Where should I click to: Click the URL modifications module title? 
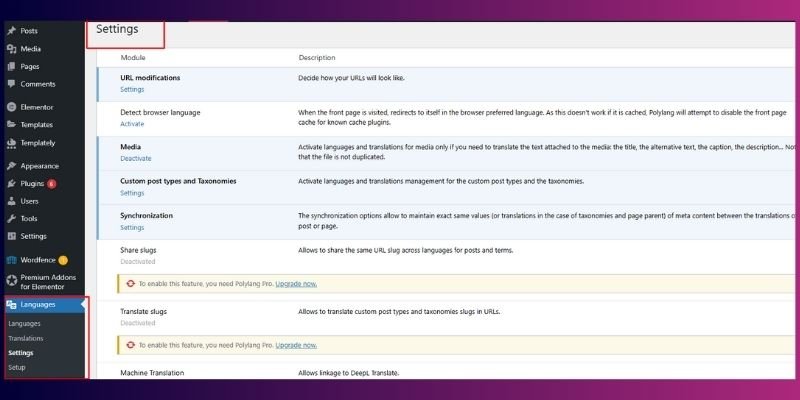pyautogui.click(x=150, y=78)
